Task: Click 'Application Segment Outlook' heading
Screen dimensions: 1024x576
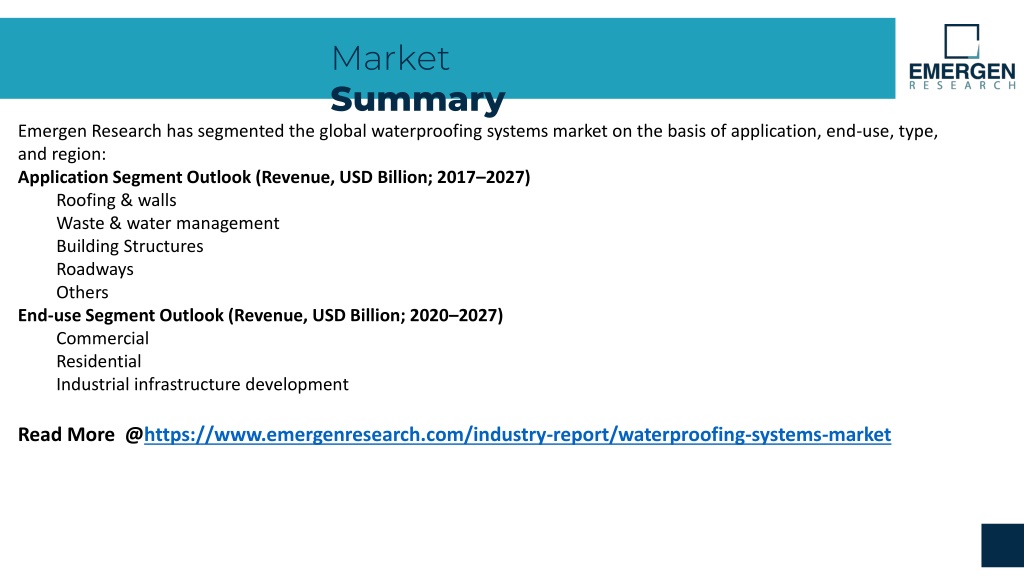Action: (274, 178)
